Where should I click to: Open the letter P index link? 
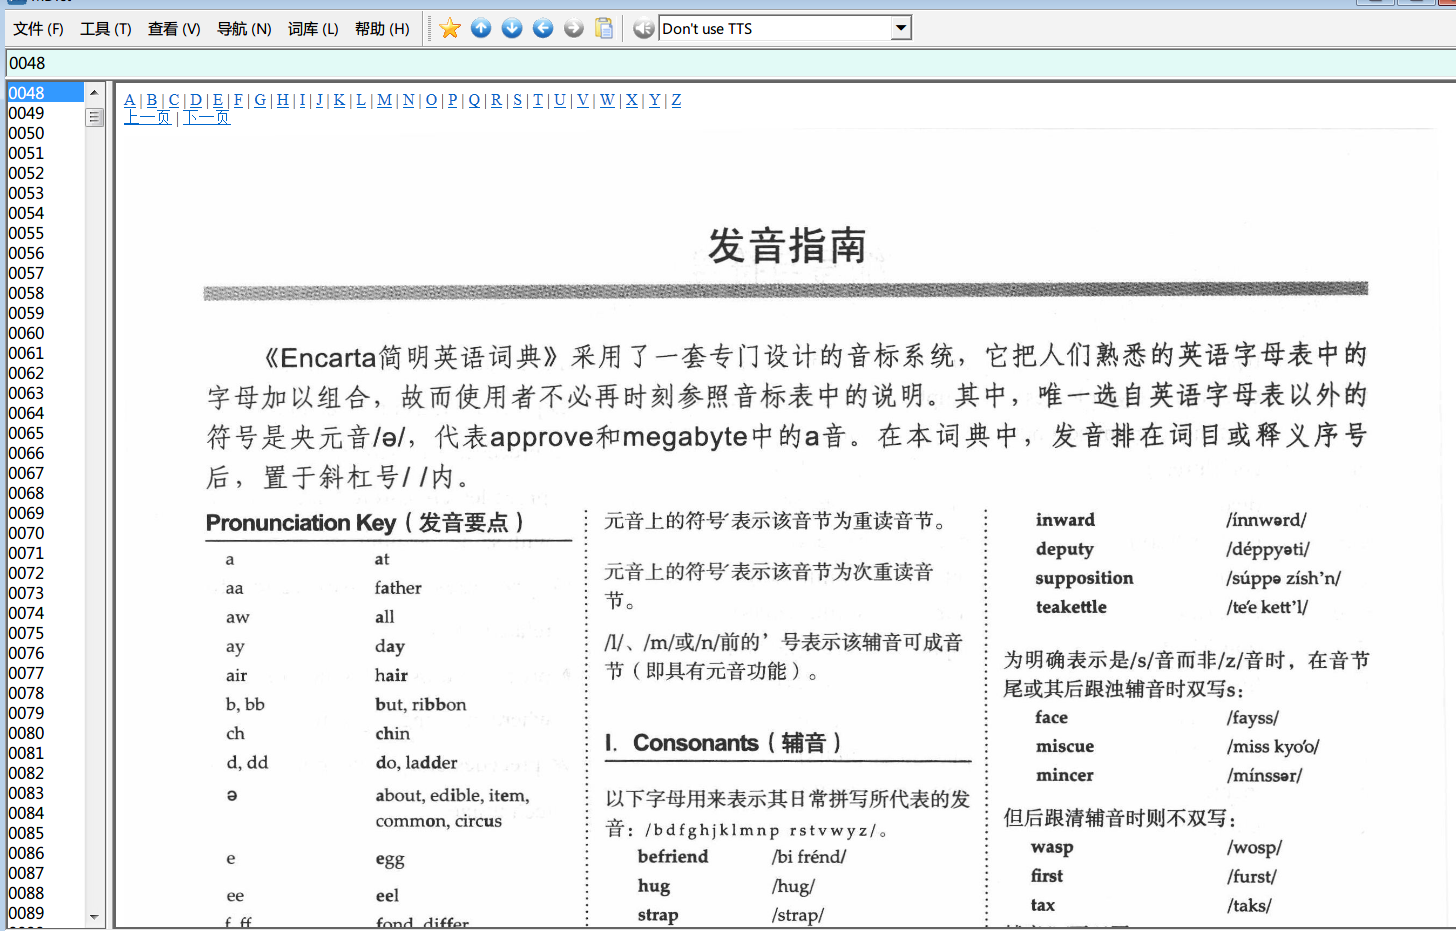click(x=452, y=100)
